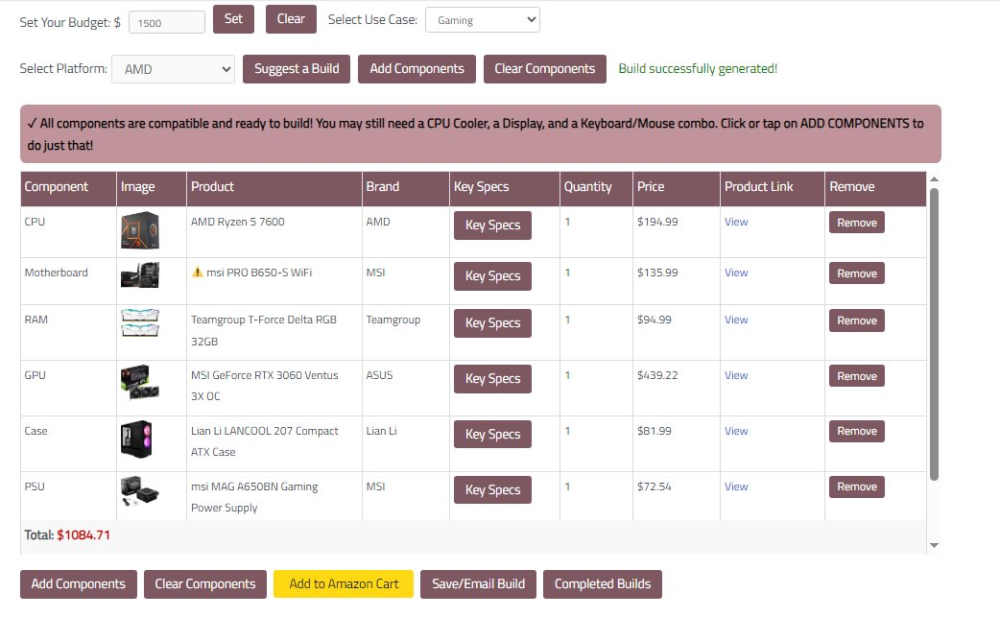Remove the GPU from the build
Screen dimensions: 1000x617
(x=856, y=376)
